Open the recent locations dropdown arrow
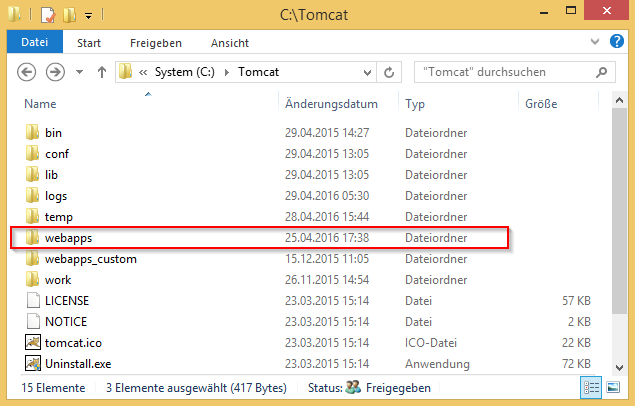Image resolution: width=635 pixels, height=406 pixels. 79,72
